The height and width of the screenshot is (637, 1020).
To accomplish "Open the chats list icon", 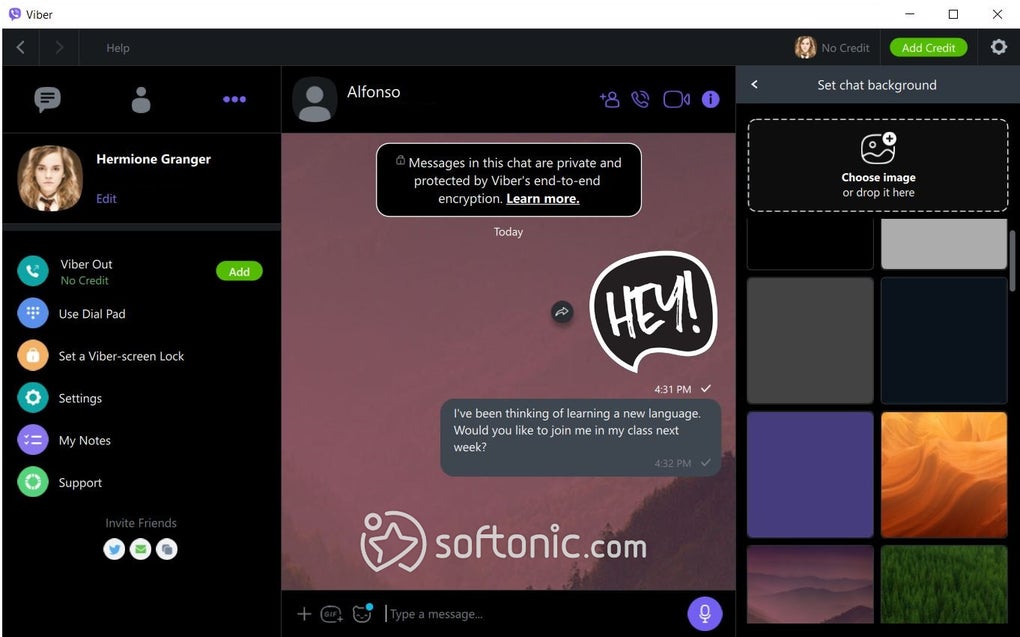I will 47,100.
